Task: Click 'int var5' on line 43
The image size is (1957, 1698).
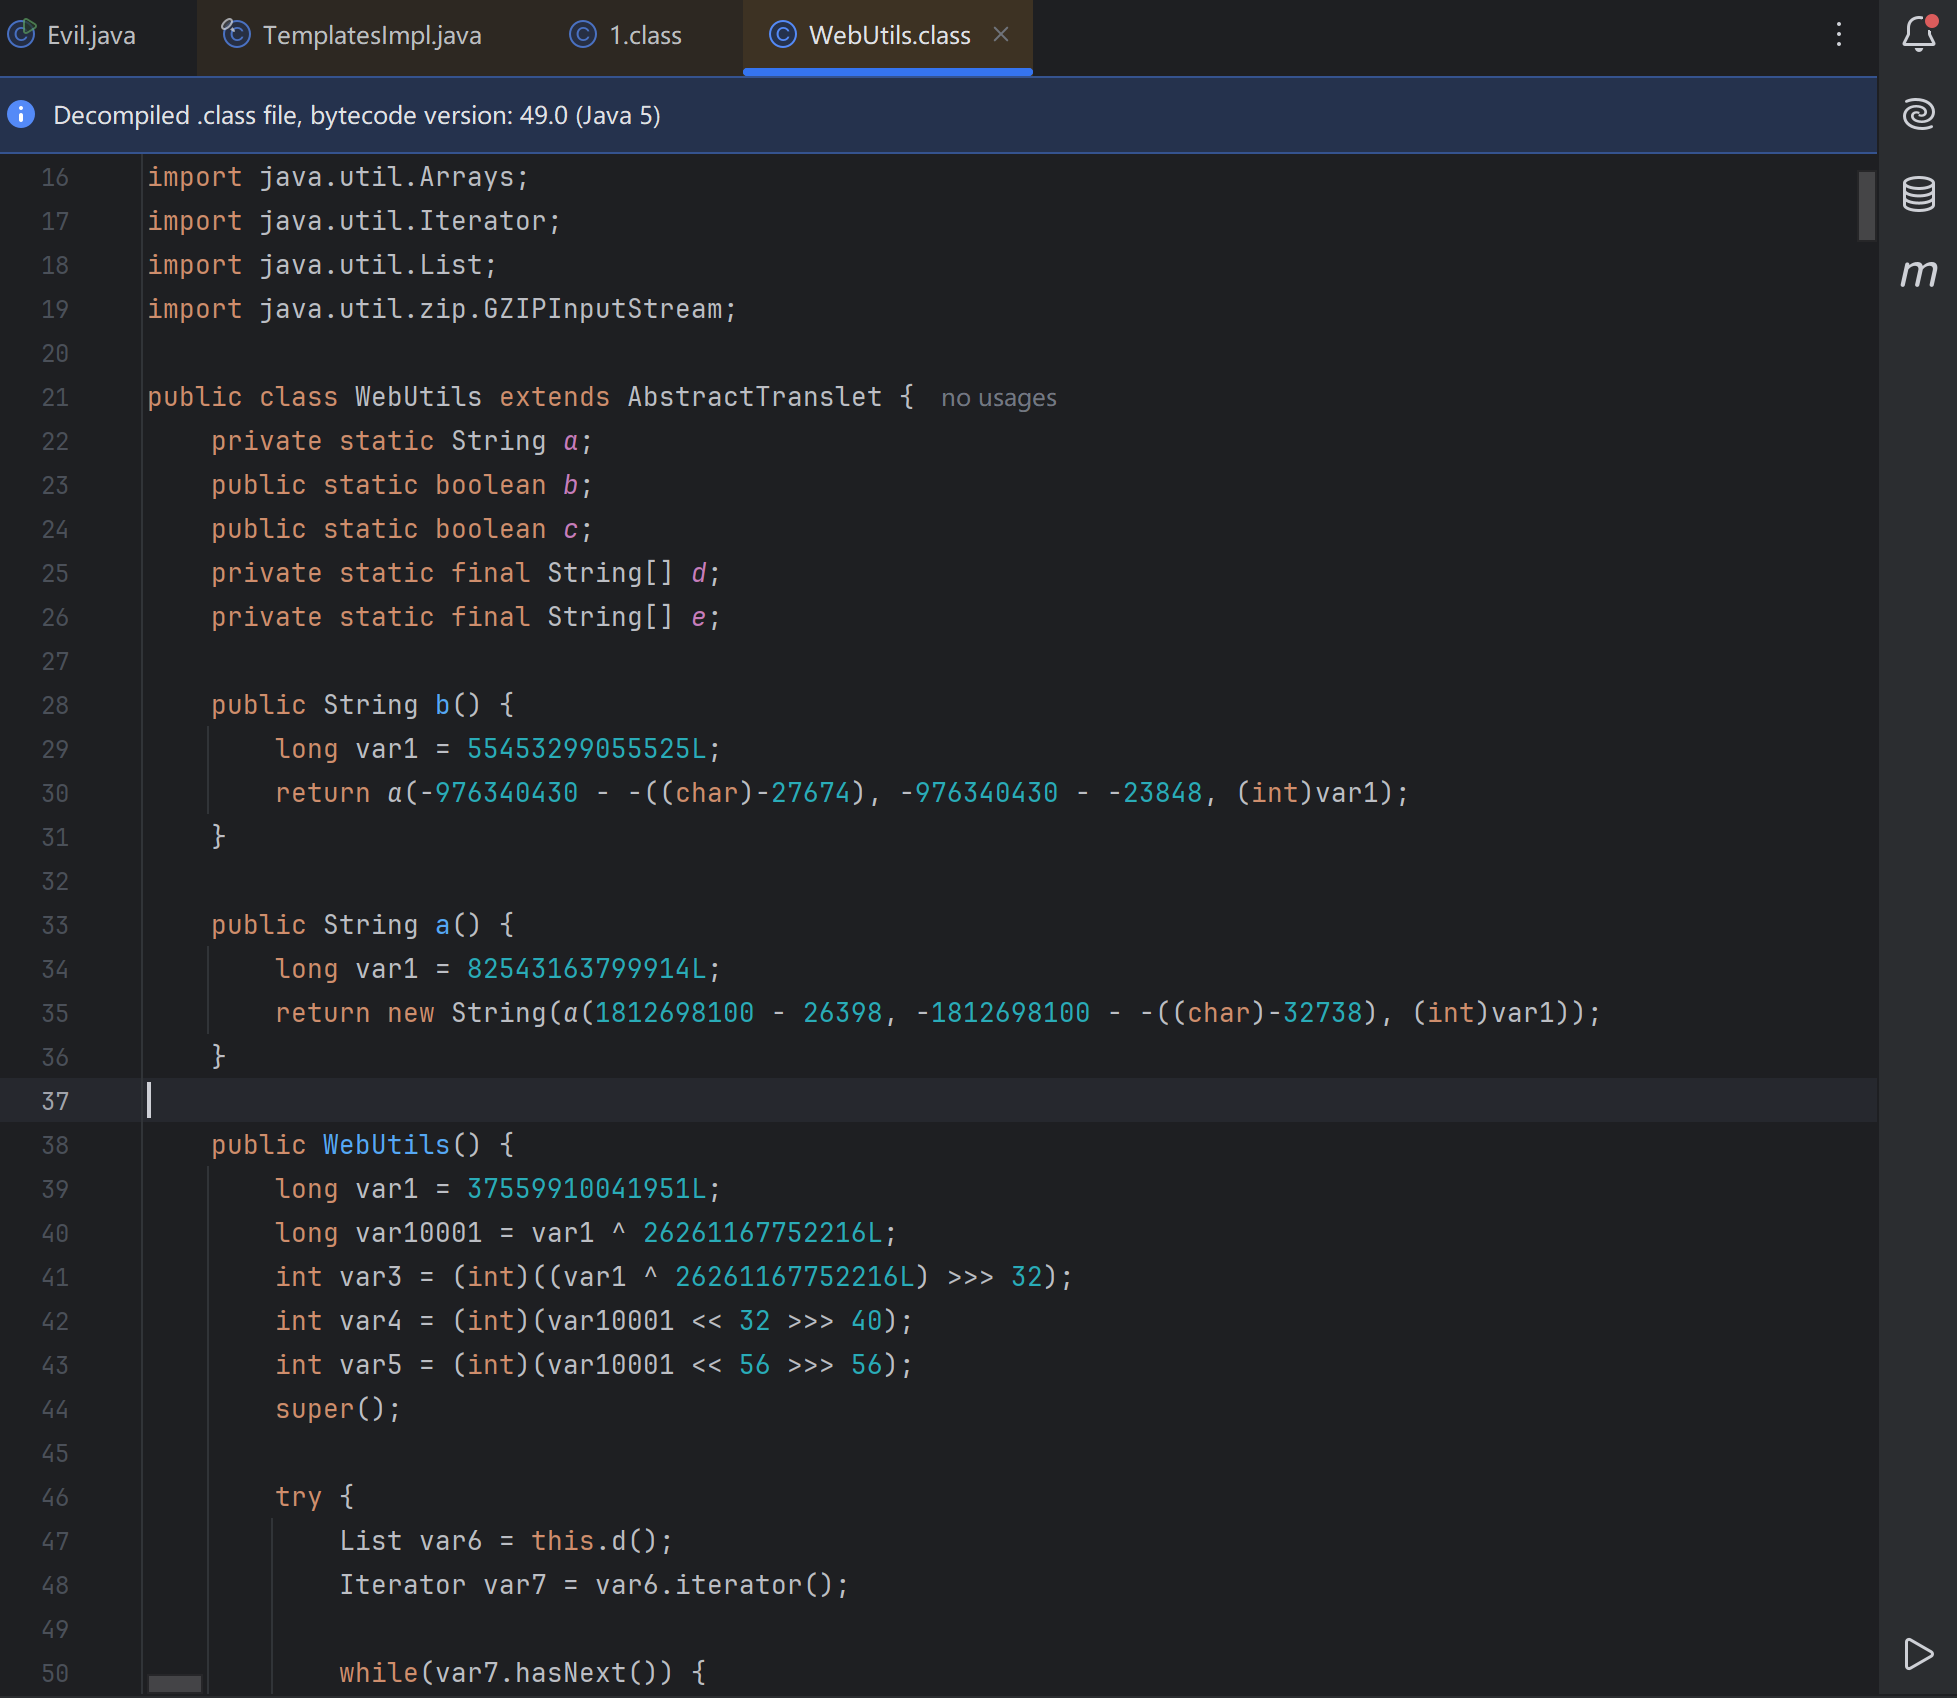Action: tap(338, 1365)
